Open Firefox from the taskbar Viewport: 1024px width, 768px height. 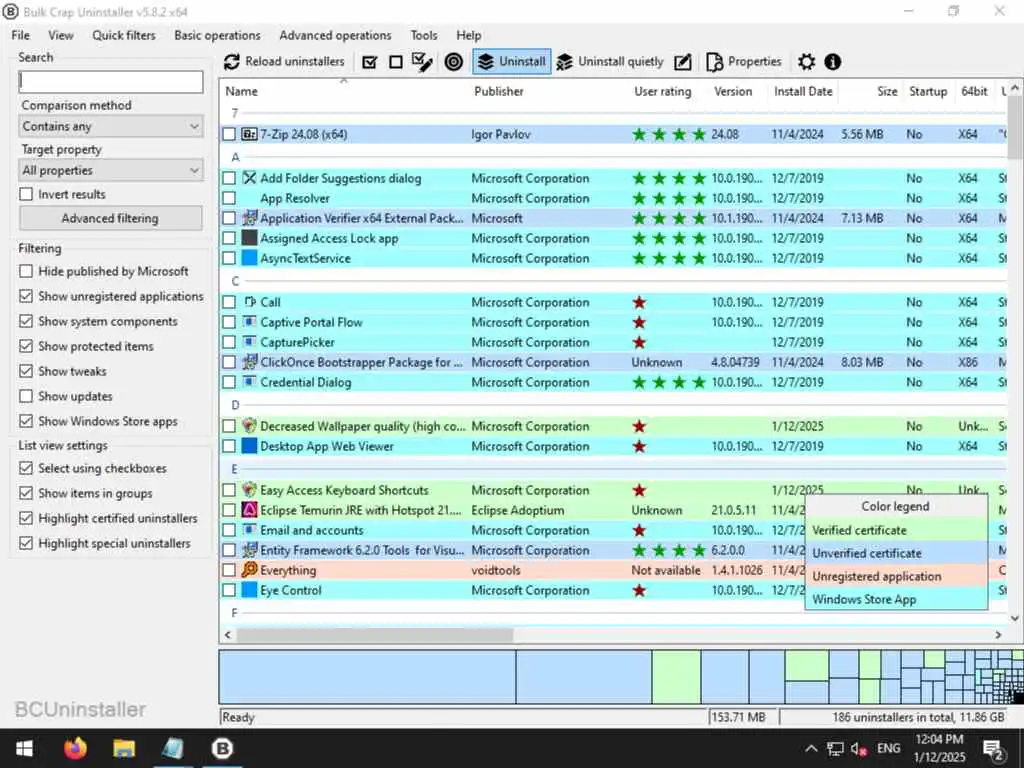pos(76,748)
